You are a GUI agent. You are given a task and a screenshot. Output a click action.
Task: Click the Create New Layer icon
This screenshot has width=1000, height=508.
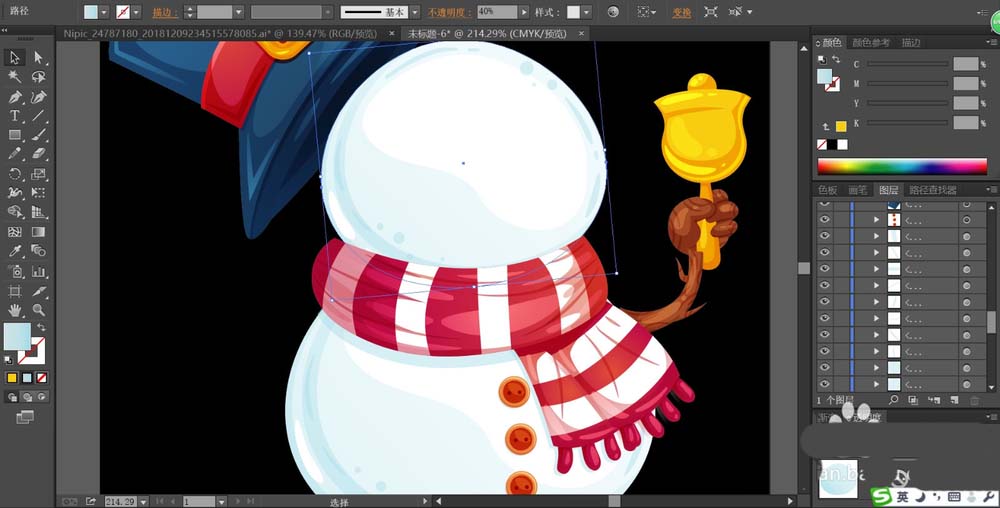point(954,400)
